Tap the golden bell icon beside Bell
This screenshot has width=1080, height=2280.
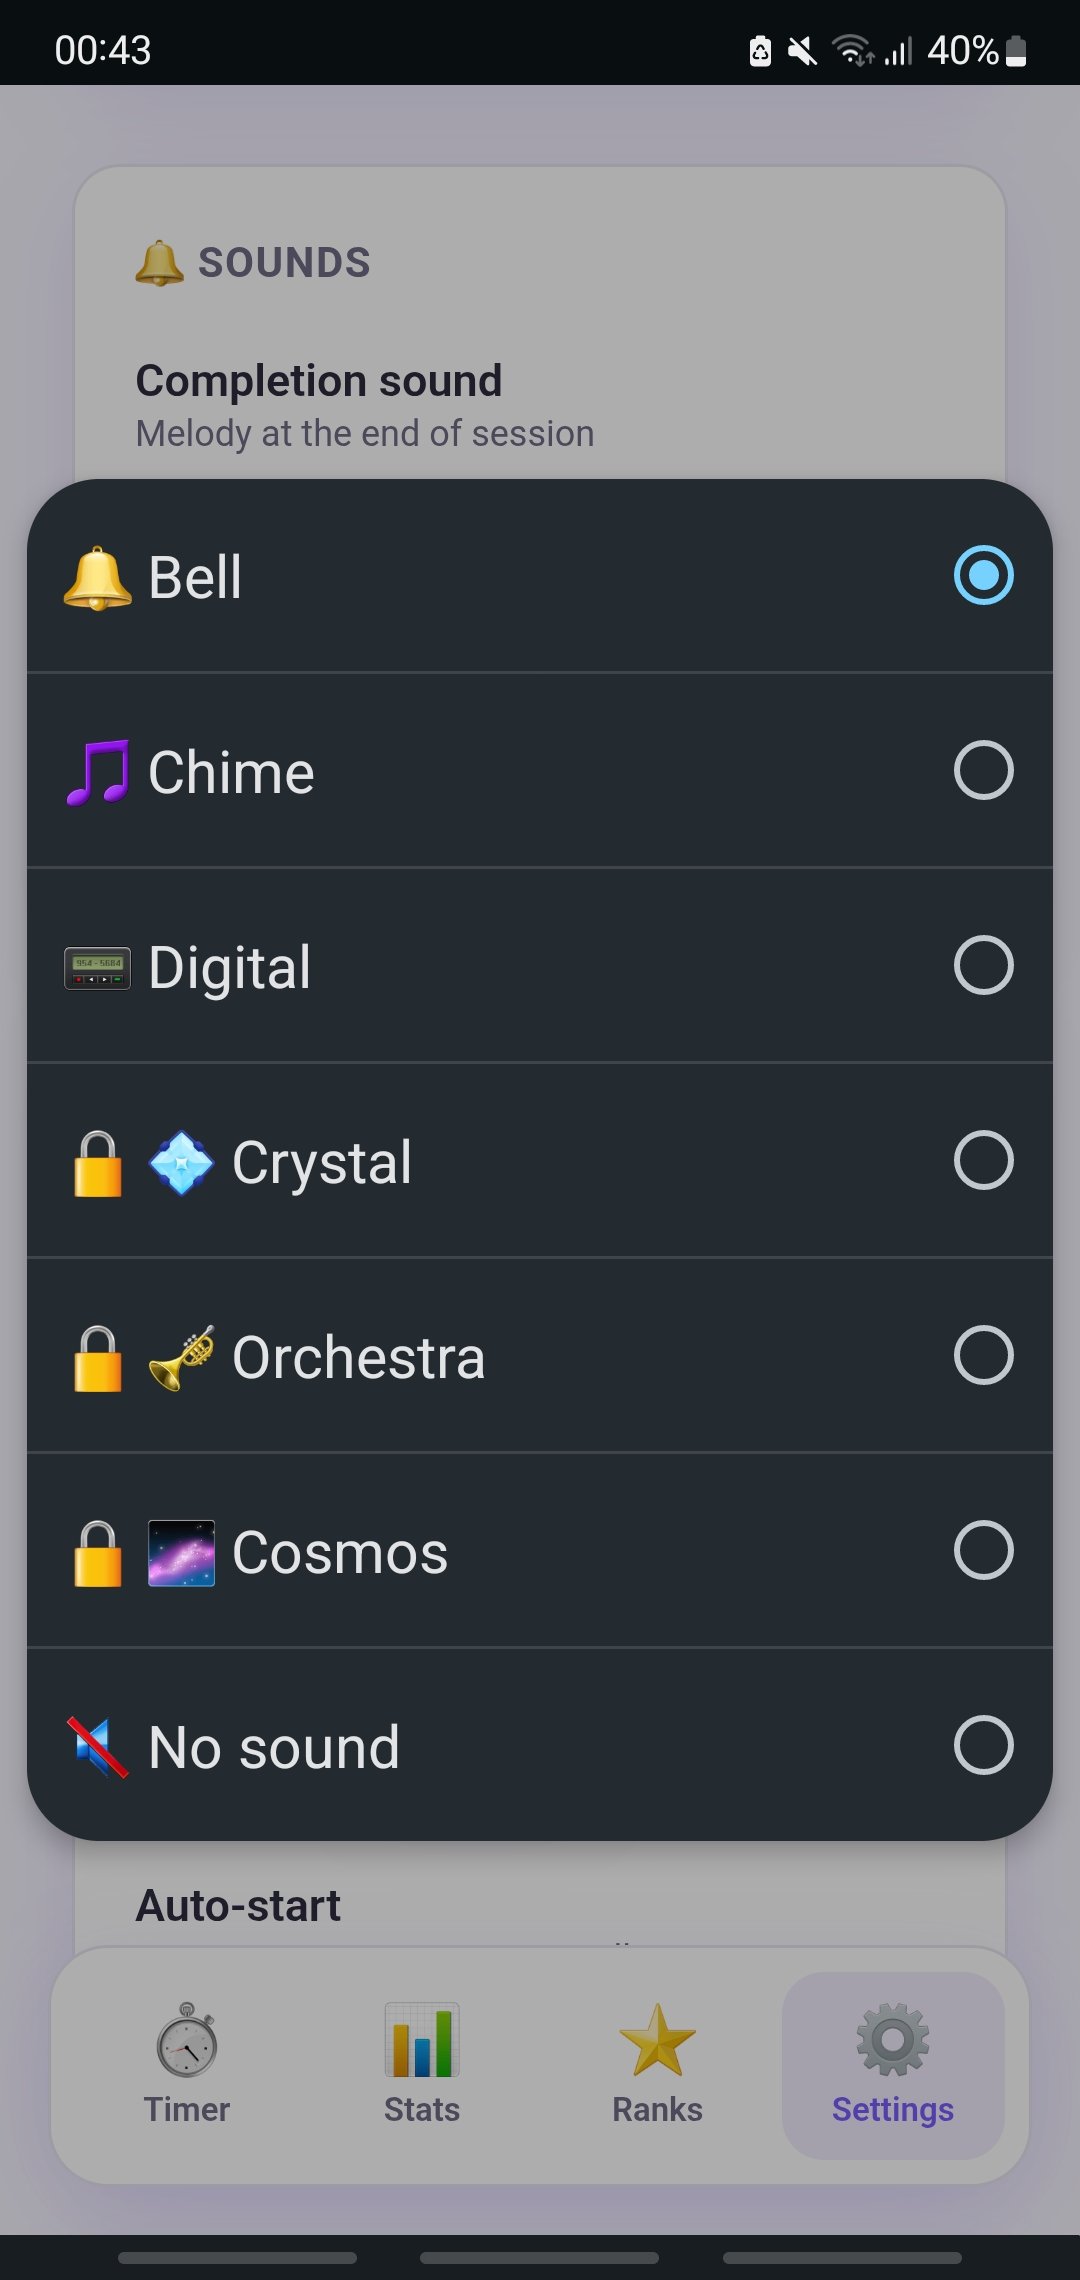click(97, 578)
